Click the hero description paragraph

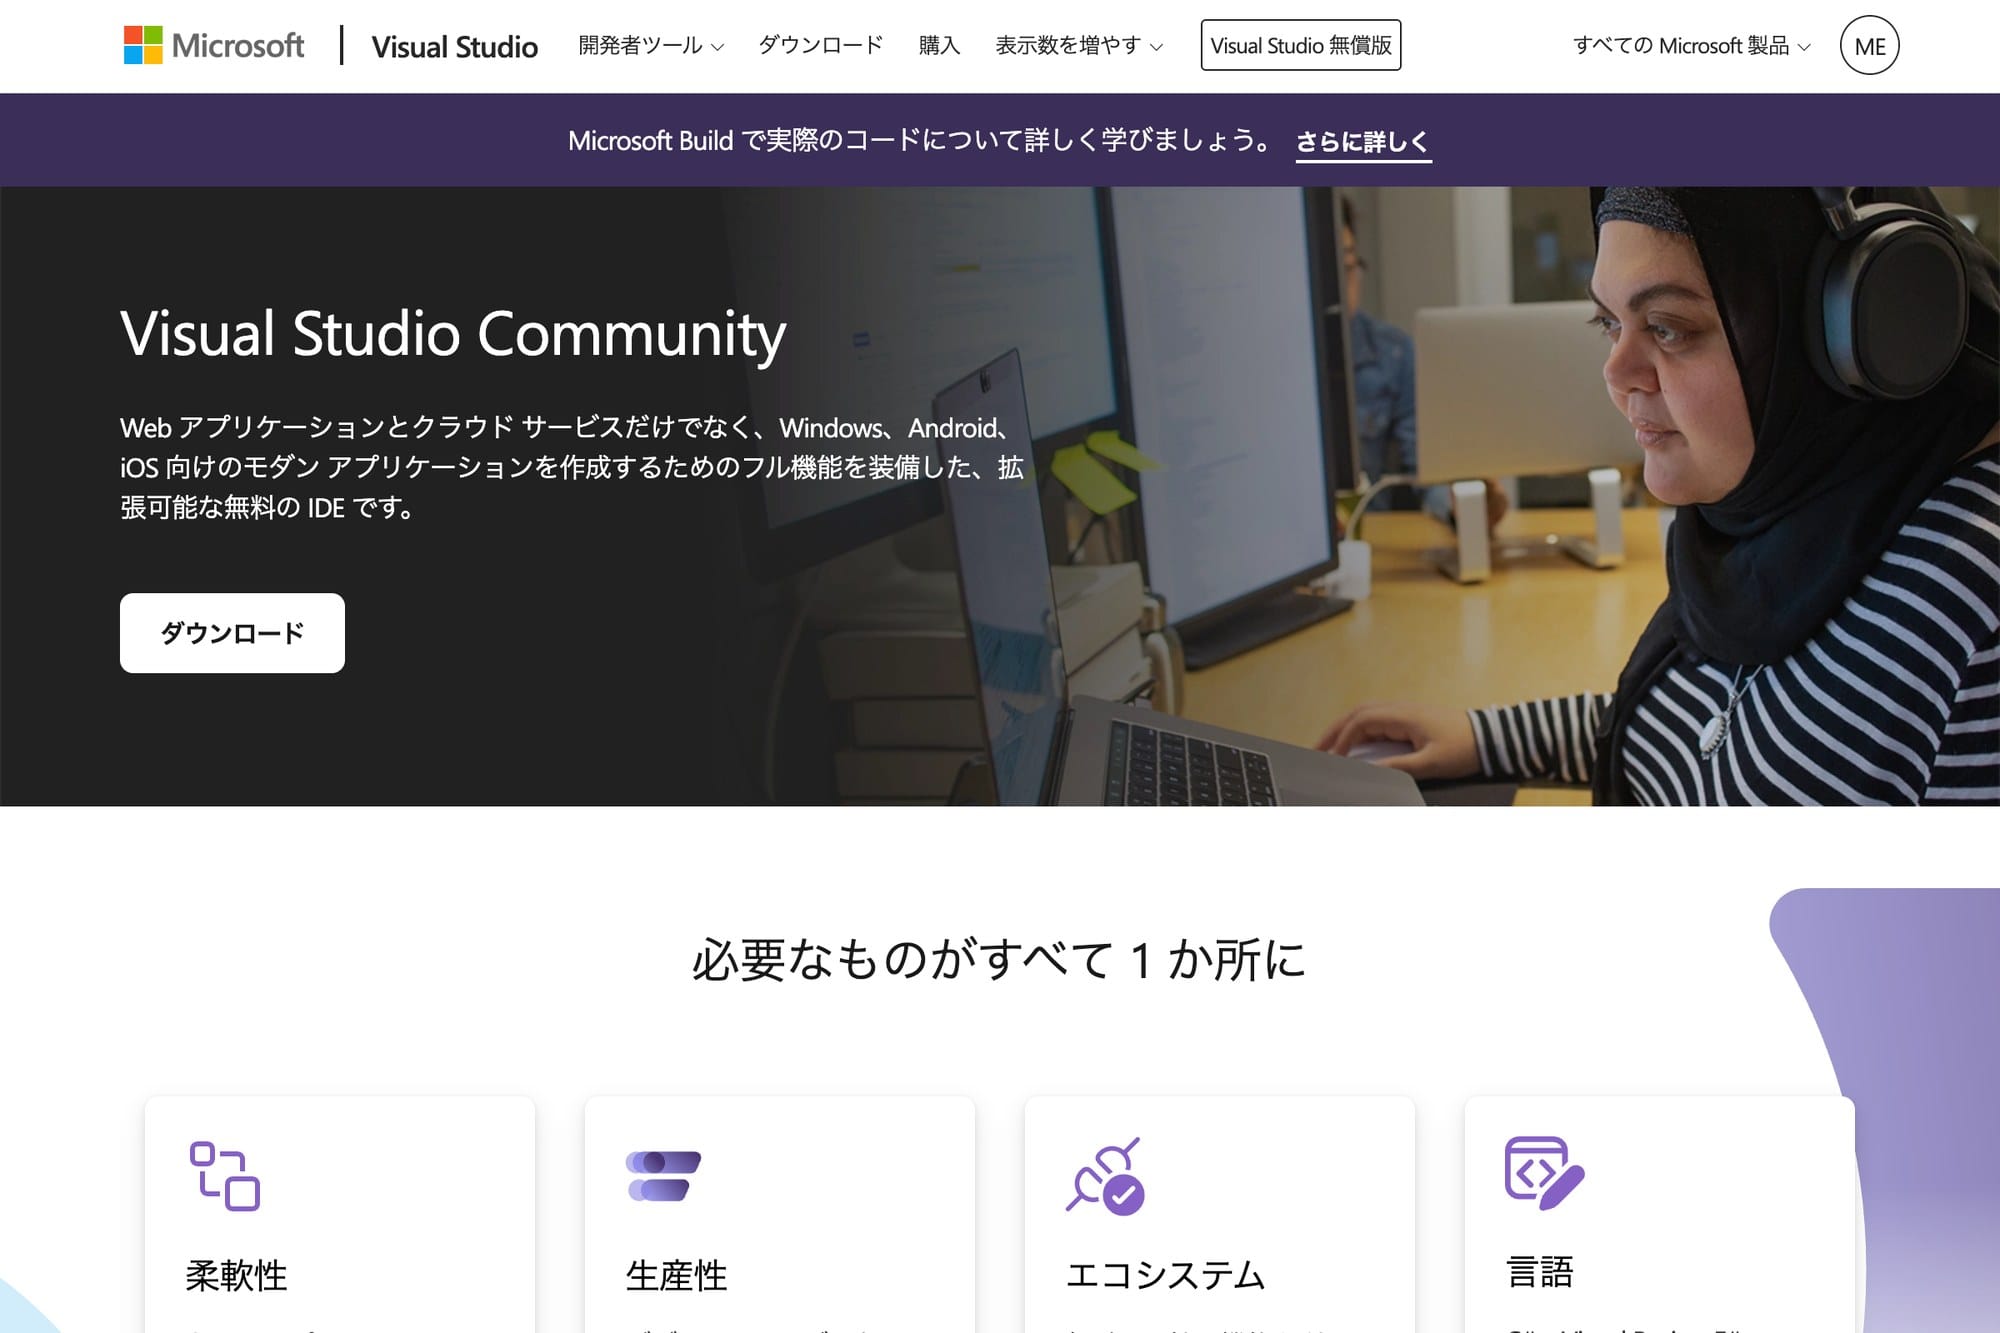[572, 467]
